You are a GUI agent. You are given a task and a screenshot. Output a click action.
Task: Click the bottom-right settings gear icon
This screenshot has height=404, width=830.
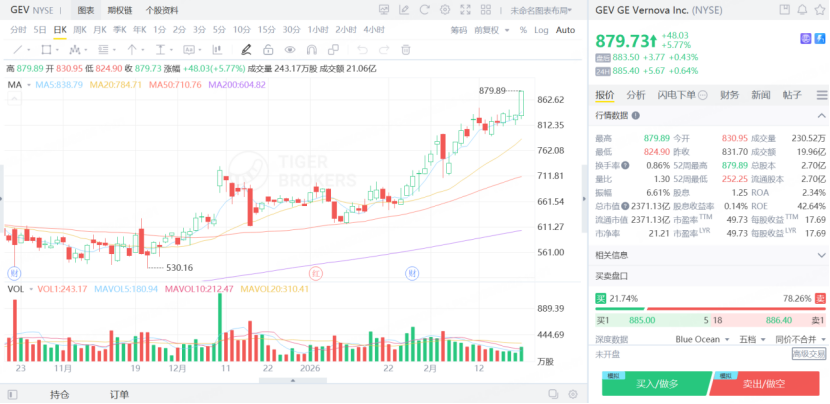(x=572, y=394)
